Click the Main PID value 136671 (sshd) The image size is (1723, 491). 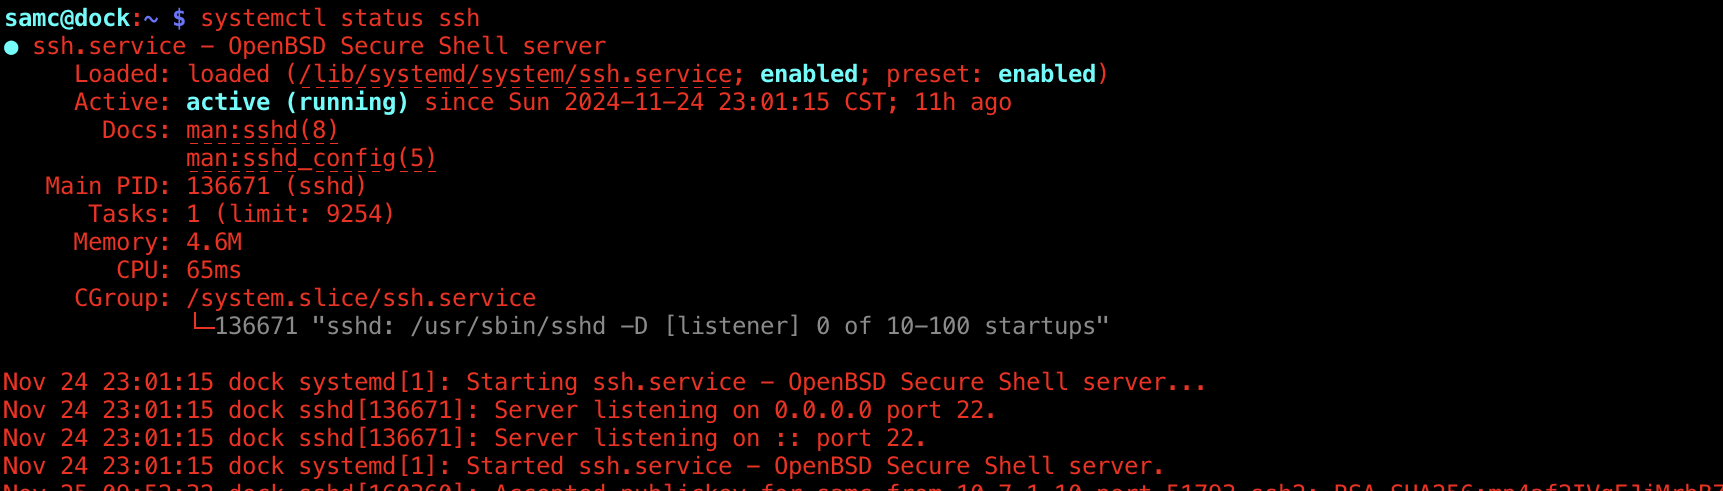coord(276,186)
